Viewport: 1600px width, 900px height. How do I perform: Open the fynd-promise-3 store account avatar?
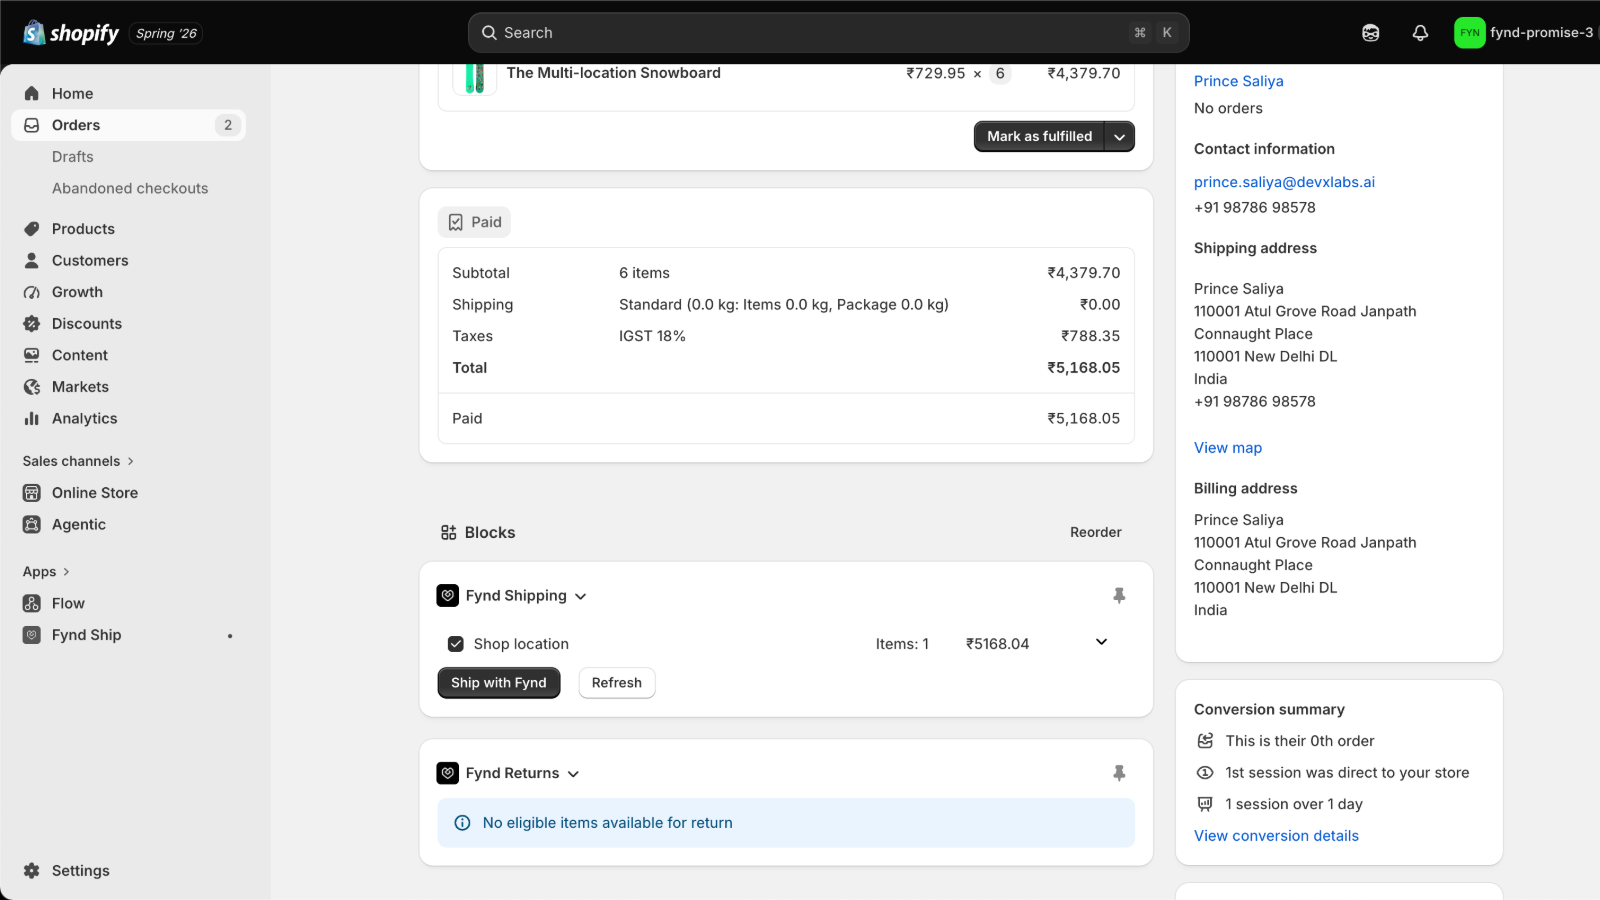point(1469,33)
